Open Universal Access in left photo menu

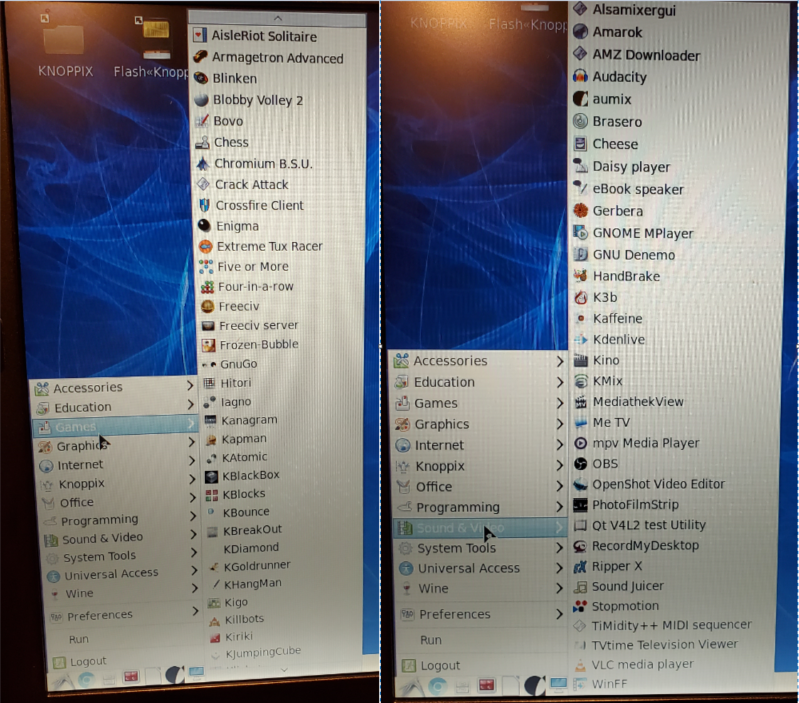111,574
